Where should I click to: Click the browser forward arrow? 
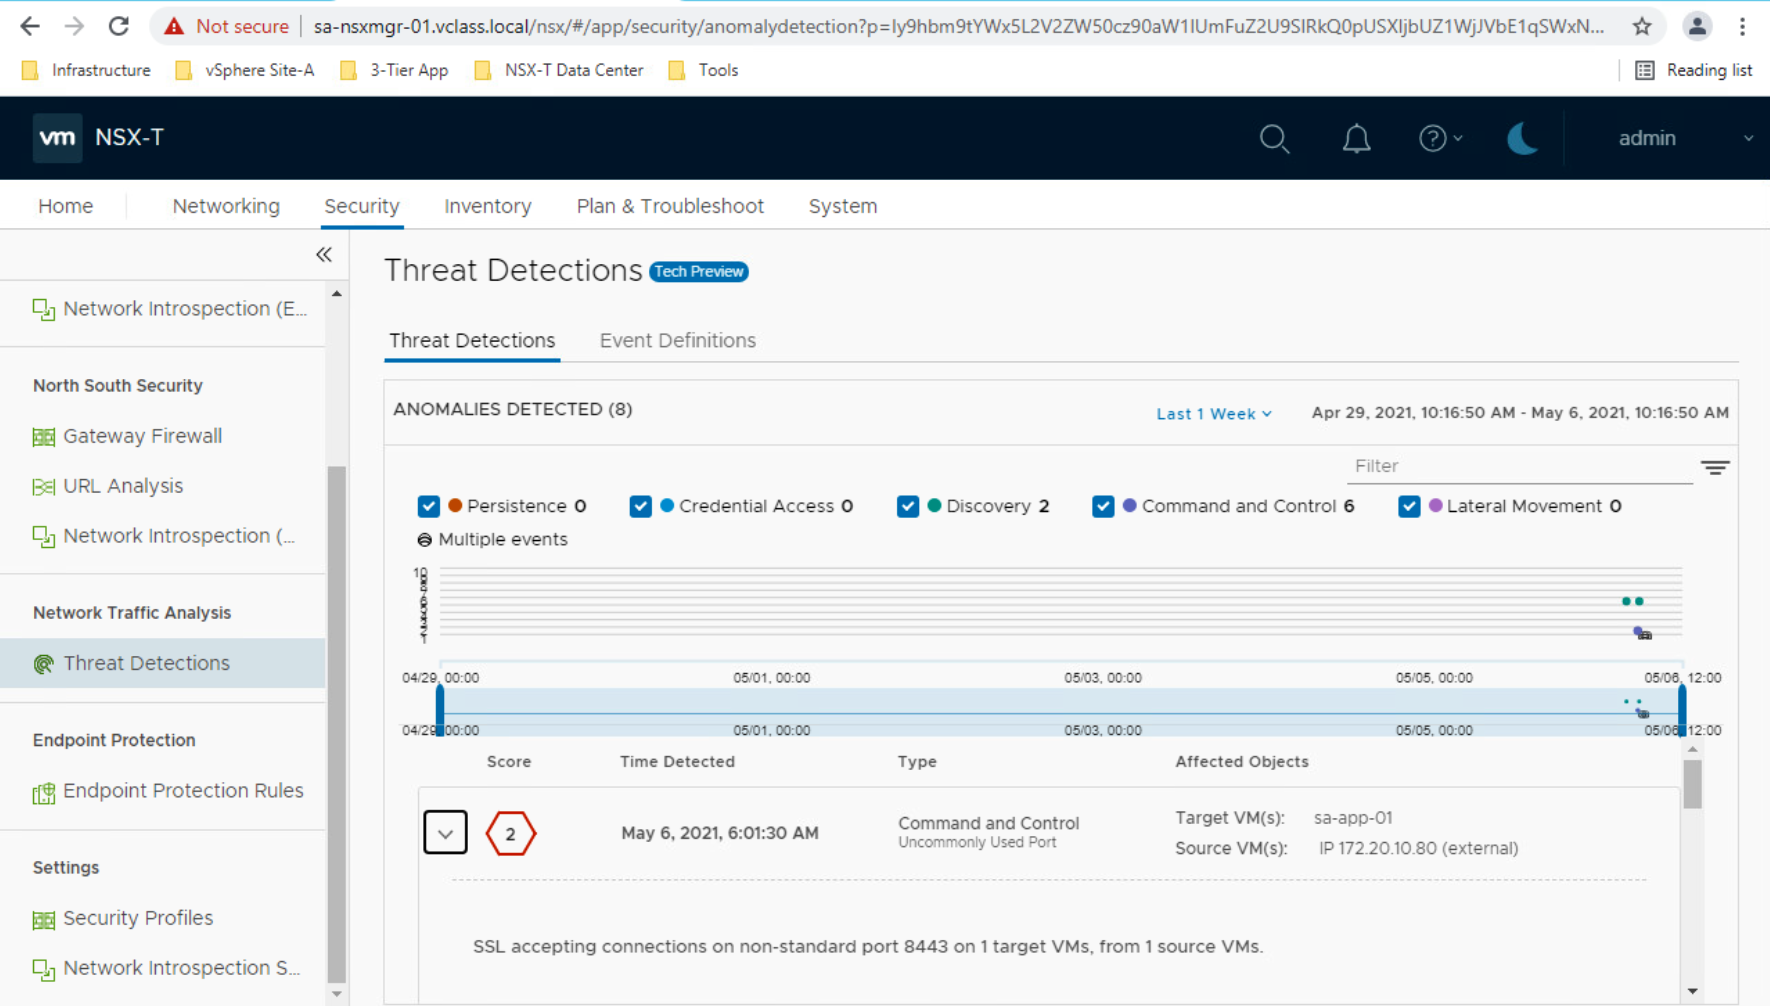pyautogui.click(x=74, y=26)
